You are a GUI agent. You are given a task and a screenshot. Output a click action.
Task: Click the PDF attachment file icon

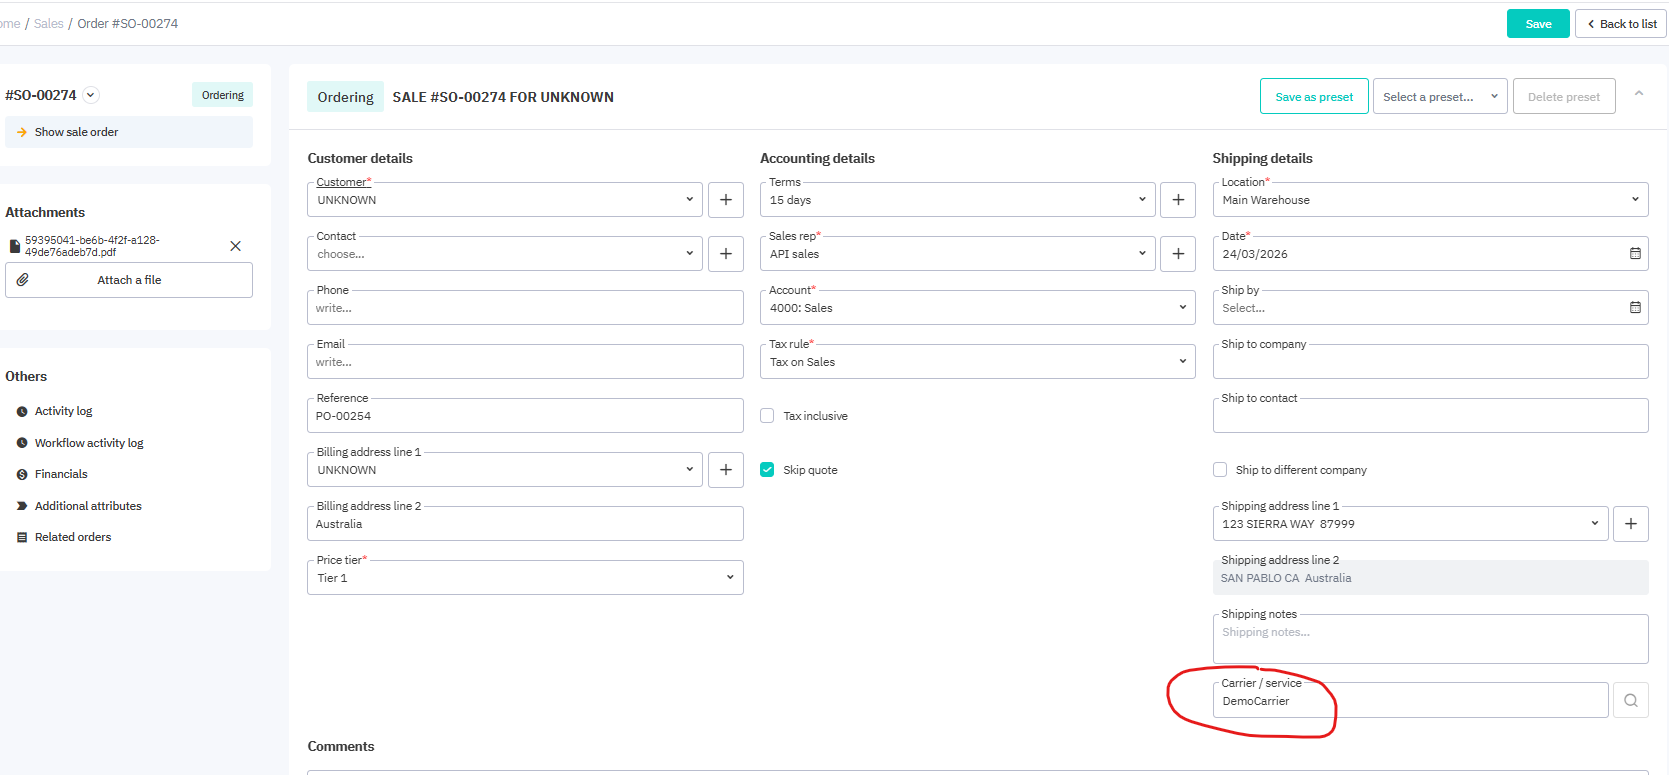[x=15, y=246]
